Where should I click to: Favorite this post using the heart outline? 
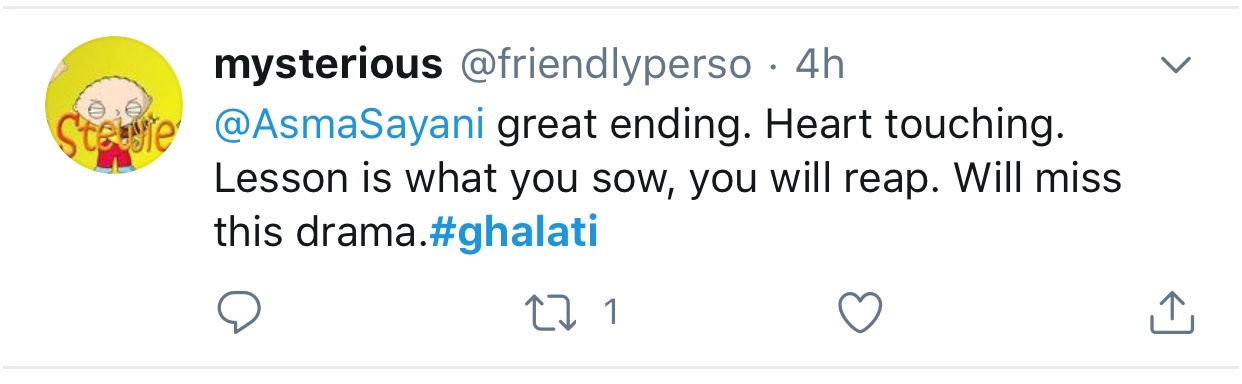pos(859,313)
